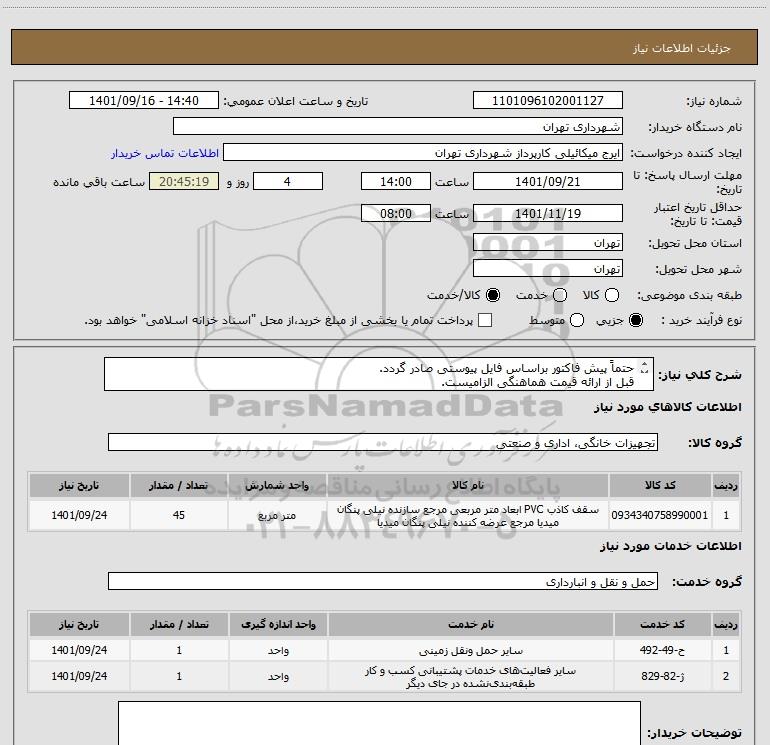770x745 pixels.
Task: Click goods code 093434075899001
Action: [x=660, y=515]
